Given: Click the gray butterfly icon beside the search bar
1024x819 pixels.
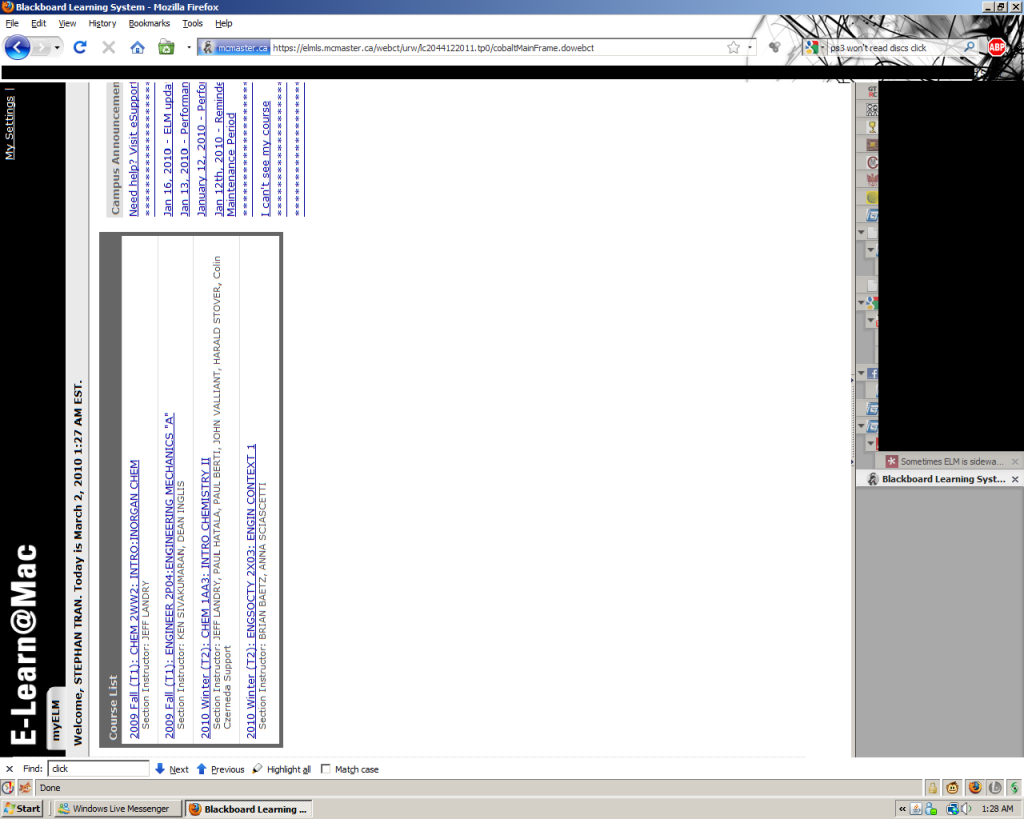Looking at the screenshot, I should point(775,47).
